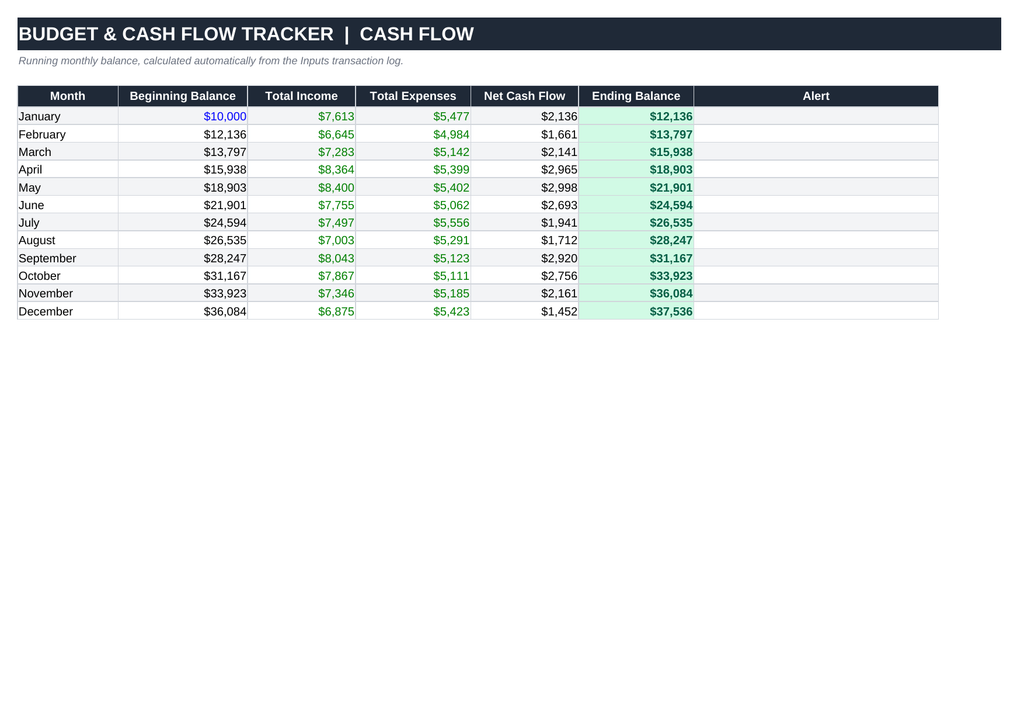Image resolution: width=1024 pixels, height=725 pixels.
Task: Click February ending balance $13,797
Action: pos(636,135)
